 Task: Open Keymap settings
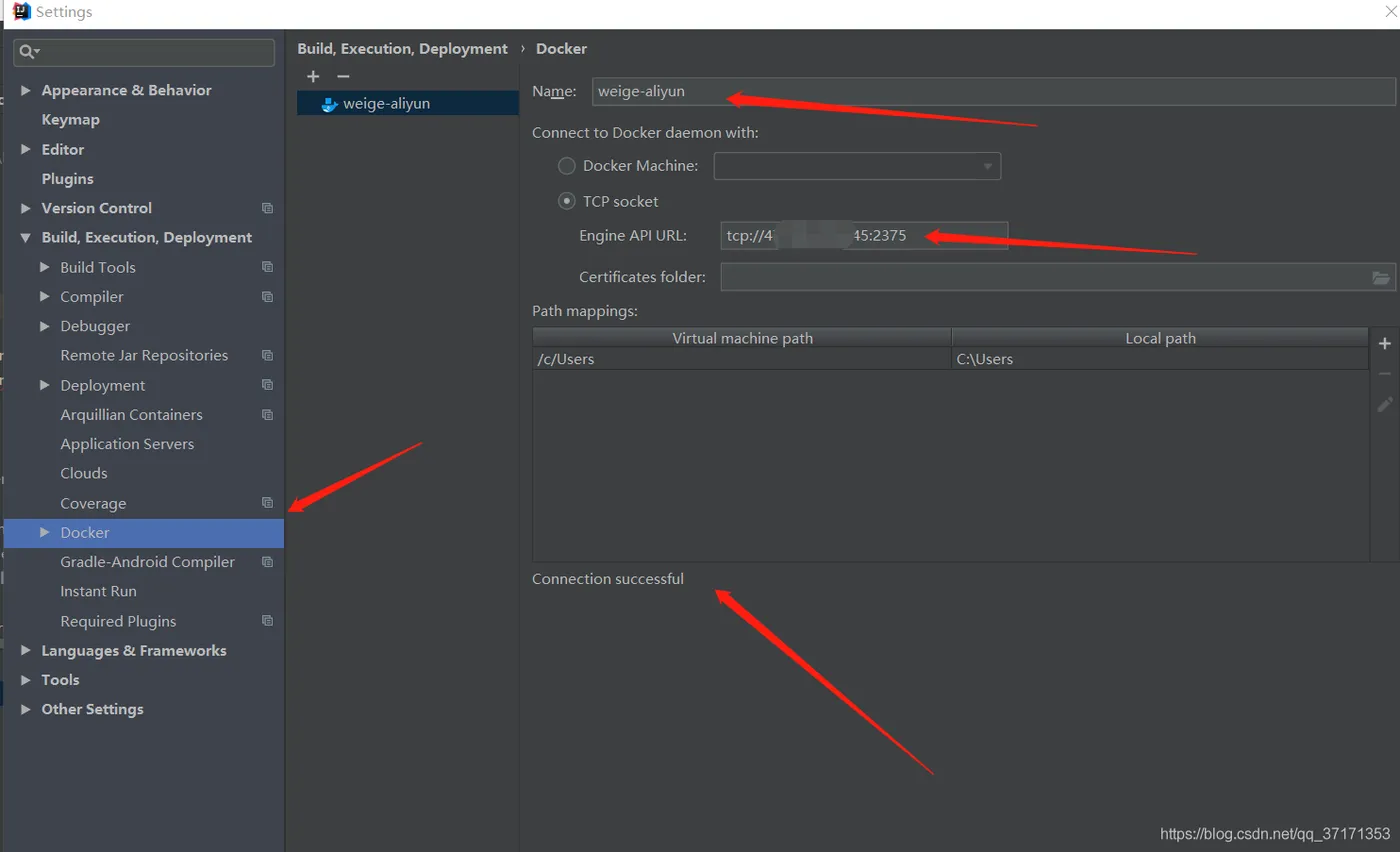click(70, 119)
